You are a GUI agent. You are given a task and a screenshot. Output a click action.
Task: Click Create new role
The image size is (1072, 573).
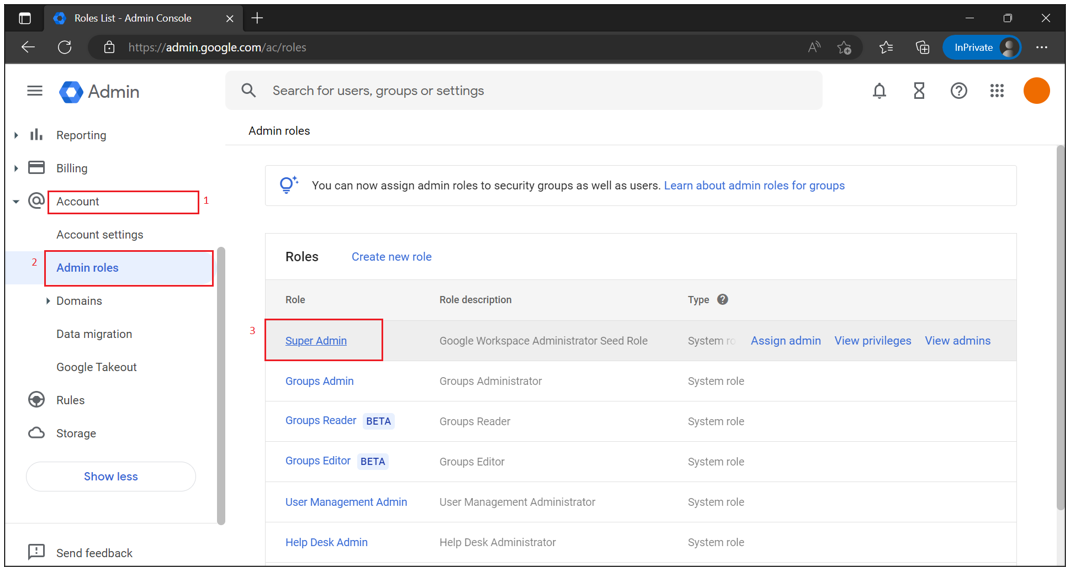click(392, 256)
